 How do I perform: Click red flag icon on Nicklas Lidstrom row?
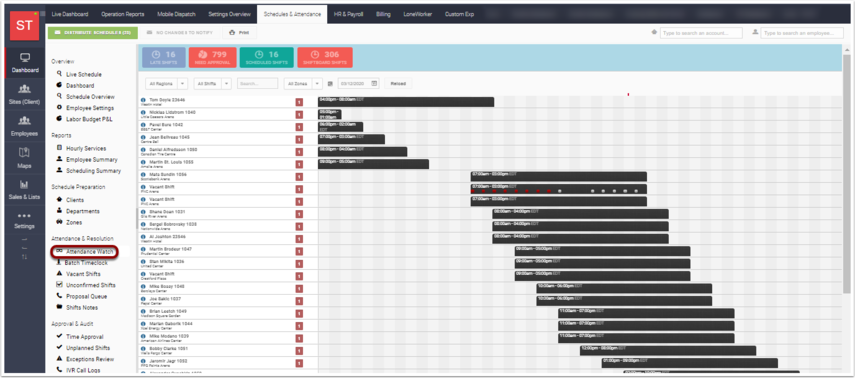pyautogui.click(x=299, y=114)
